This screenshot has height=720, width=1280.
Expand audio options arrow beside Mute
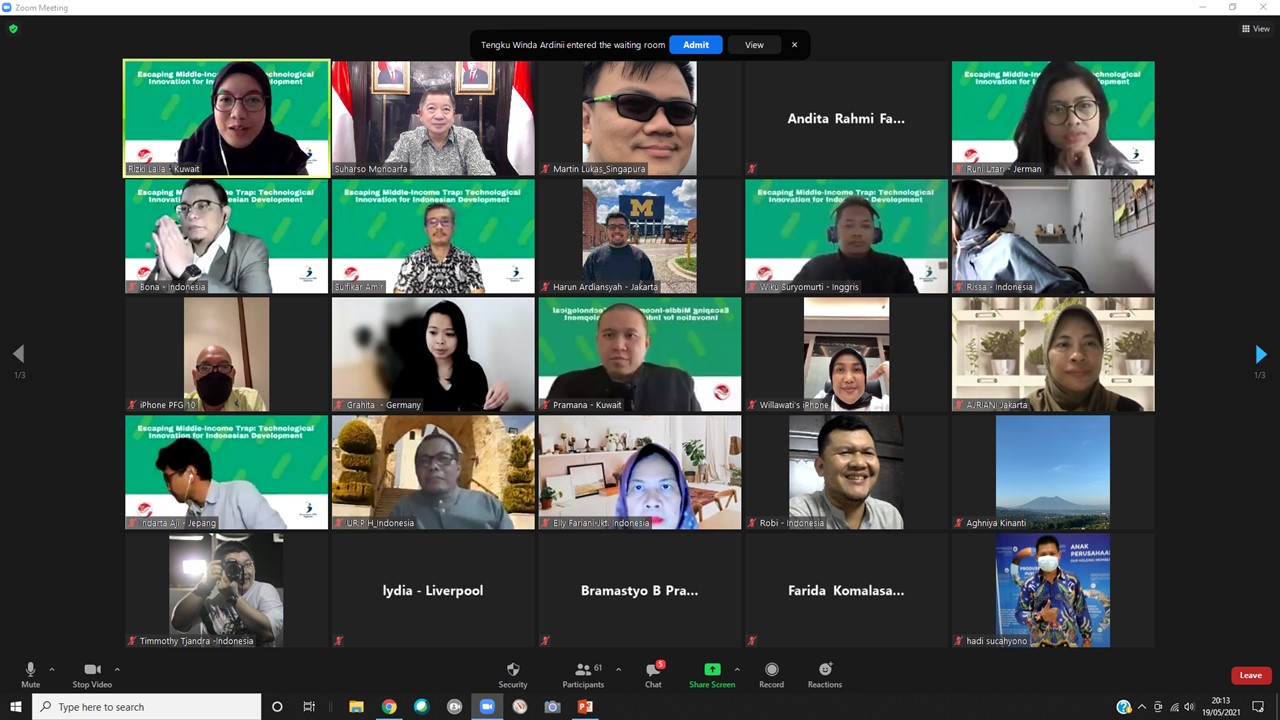52,669
